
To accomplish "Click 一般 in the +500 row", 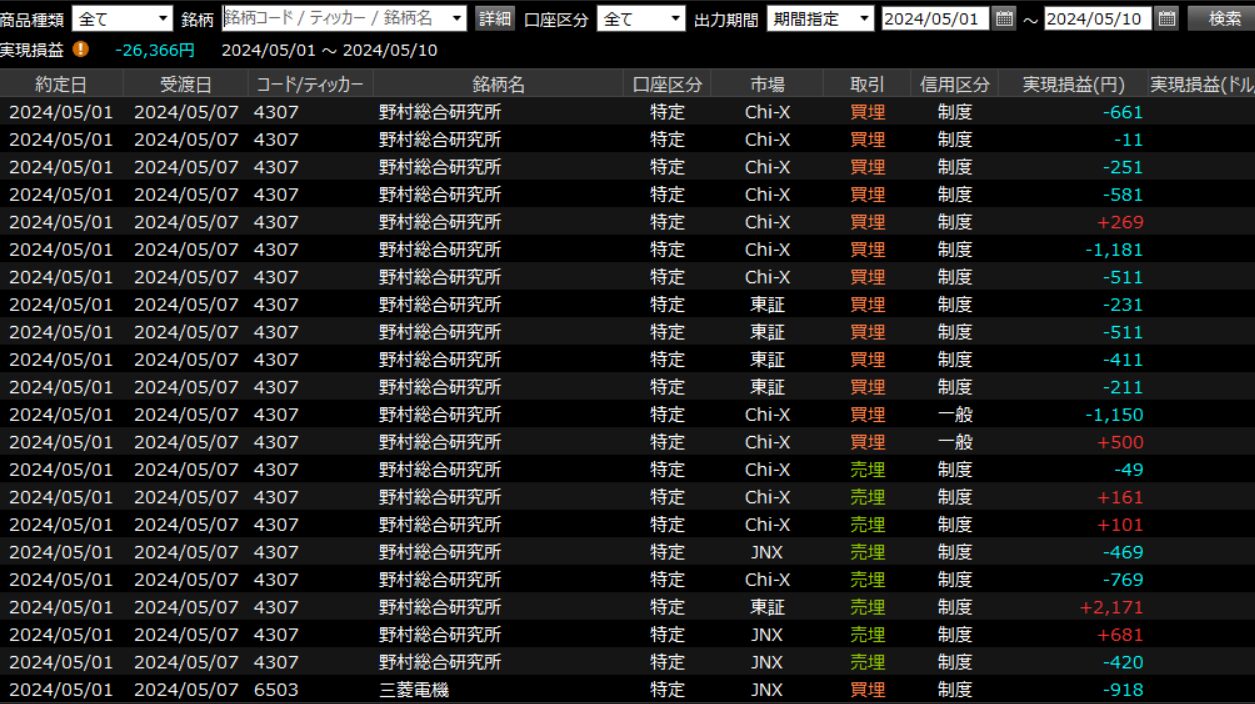I will 955,442.
